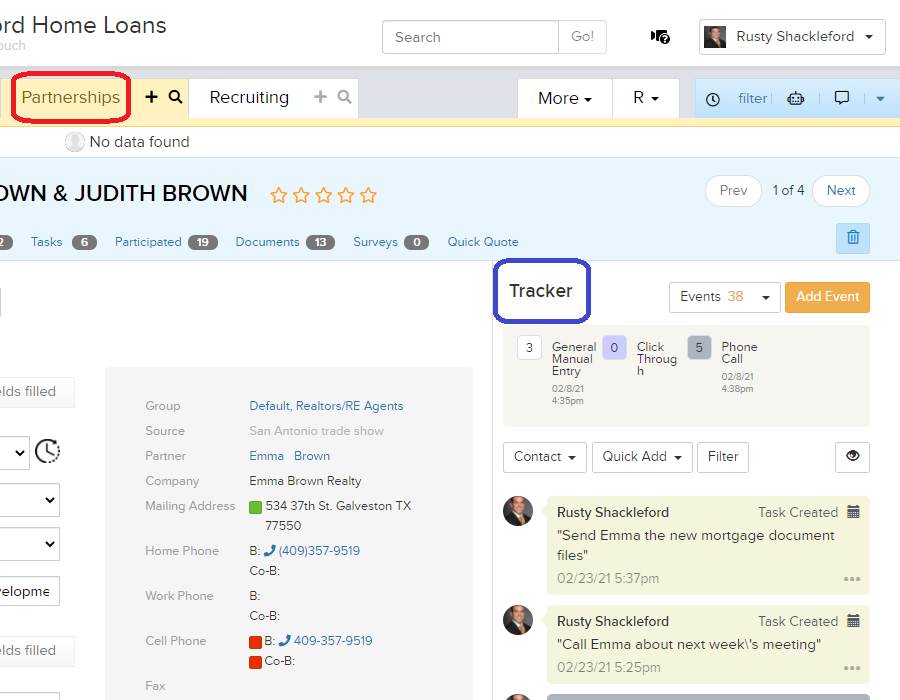Image resolution: width=900 pixels, height=700 pixels.
Task: Open calendar icon on the 'Send Emma' task
Action: pos(854,512)
